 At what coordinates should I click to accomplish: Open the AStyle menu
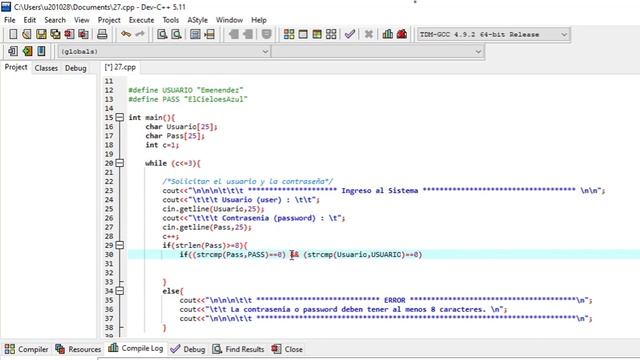tap(198, 20)
